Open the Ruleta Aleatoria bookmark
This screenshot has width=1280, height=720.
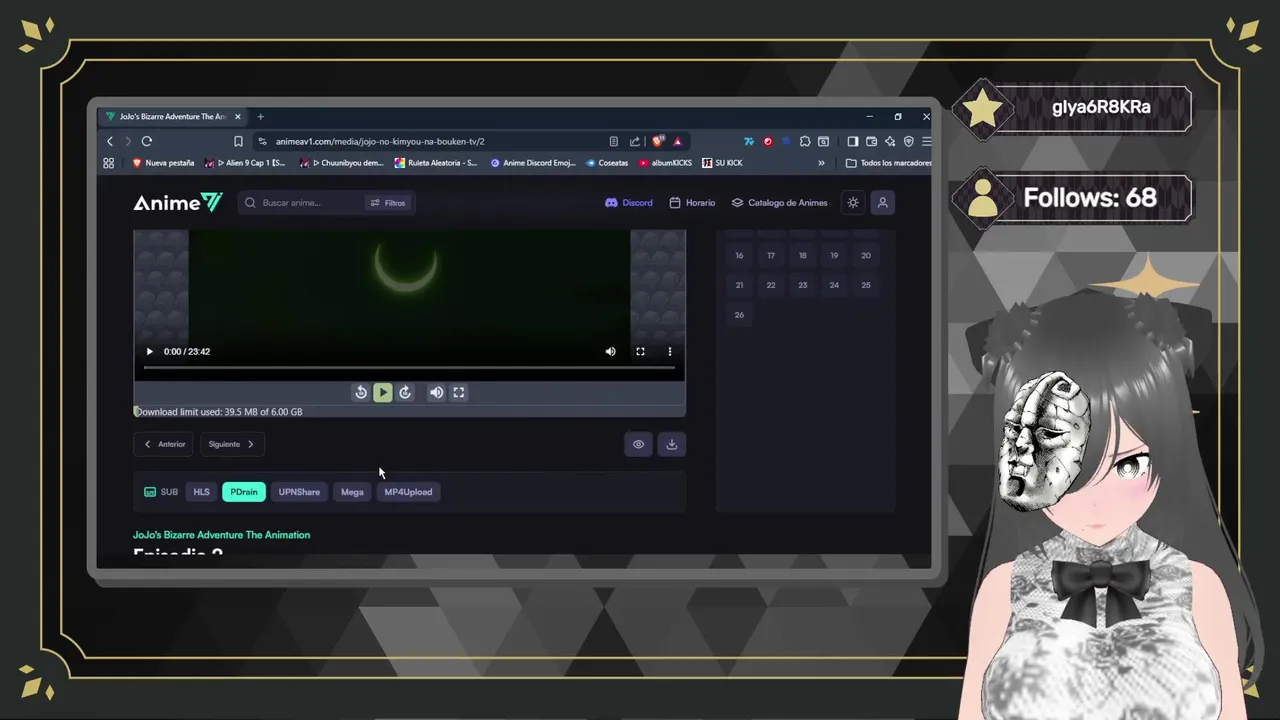[x=436, y=163]
